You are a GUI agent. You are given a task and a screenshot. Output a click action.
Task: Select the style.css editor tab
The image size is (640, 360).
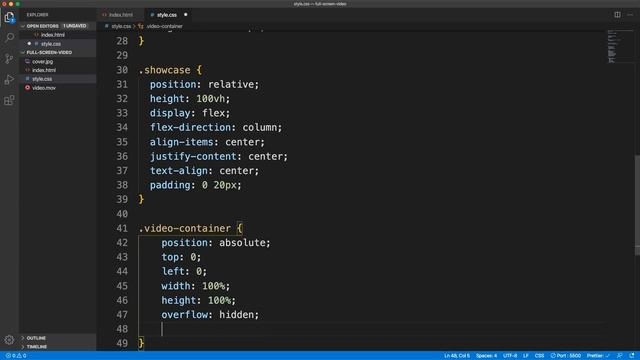point(167,15)
